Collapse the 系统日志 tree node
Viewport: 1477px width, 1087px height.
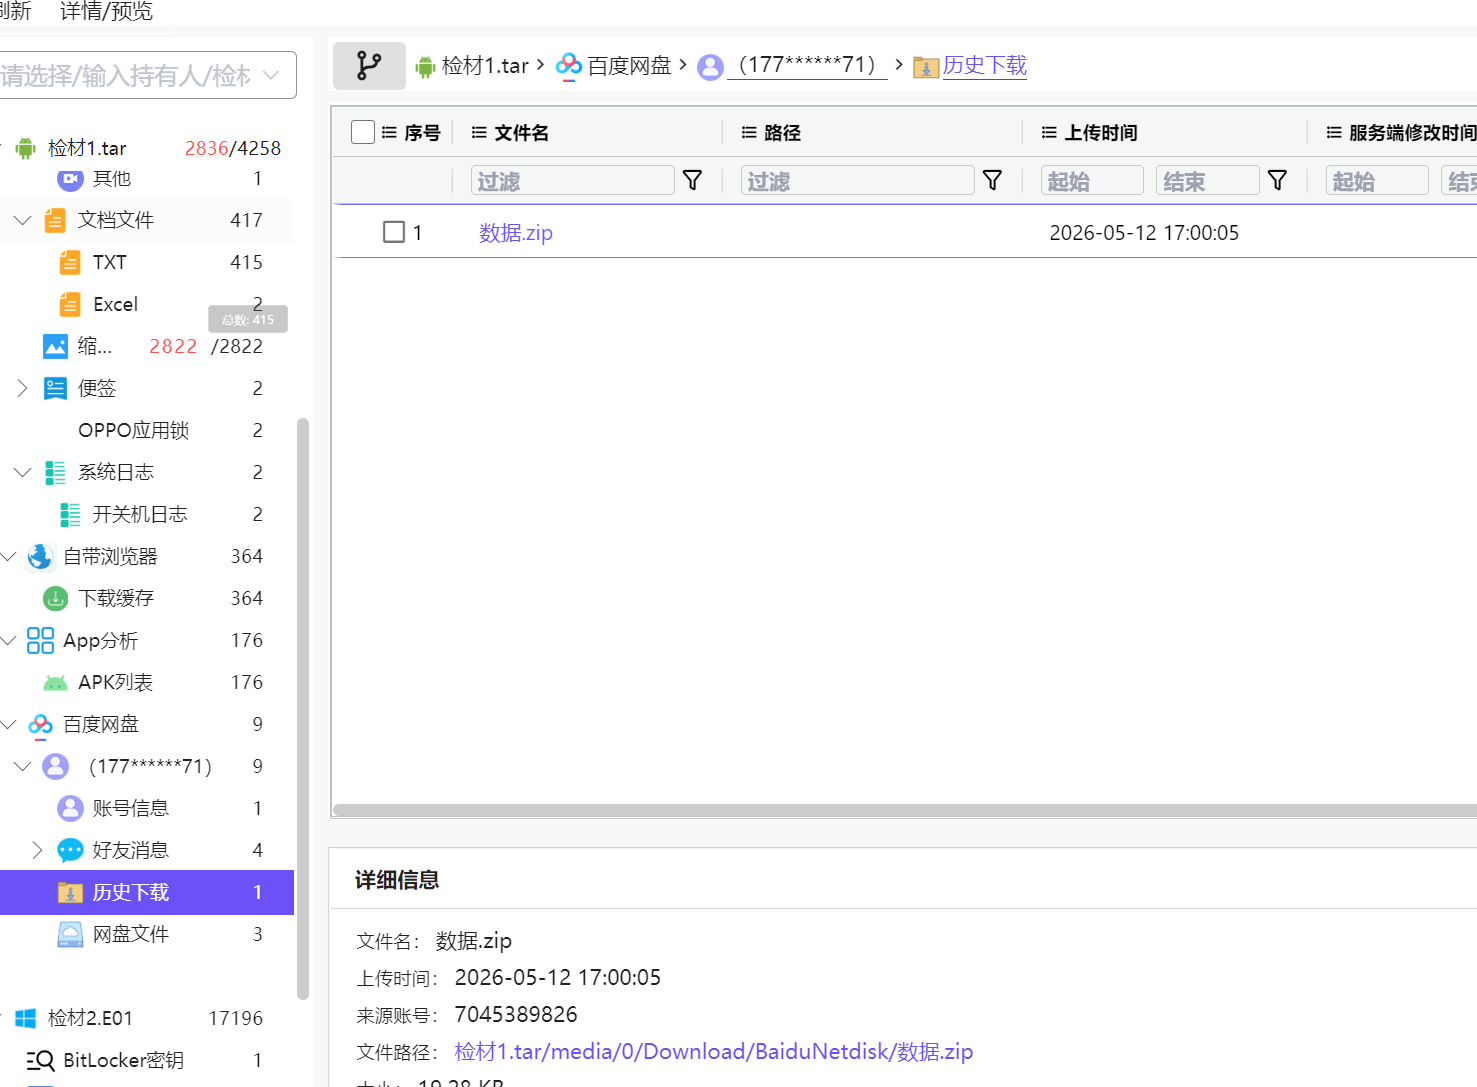click(x=22, y=472)
